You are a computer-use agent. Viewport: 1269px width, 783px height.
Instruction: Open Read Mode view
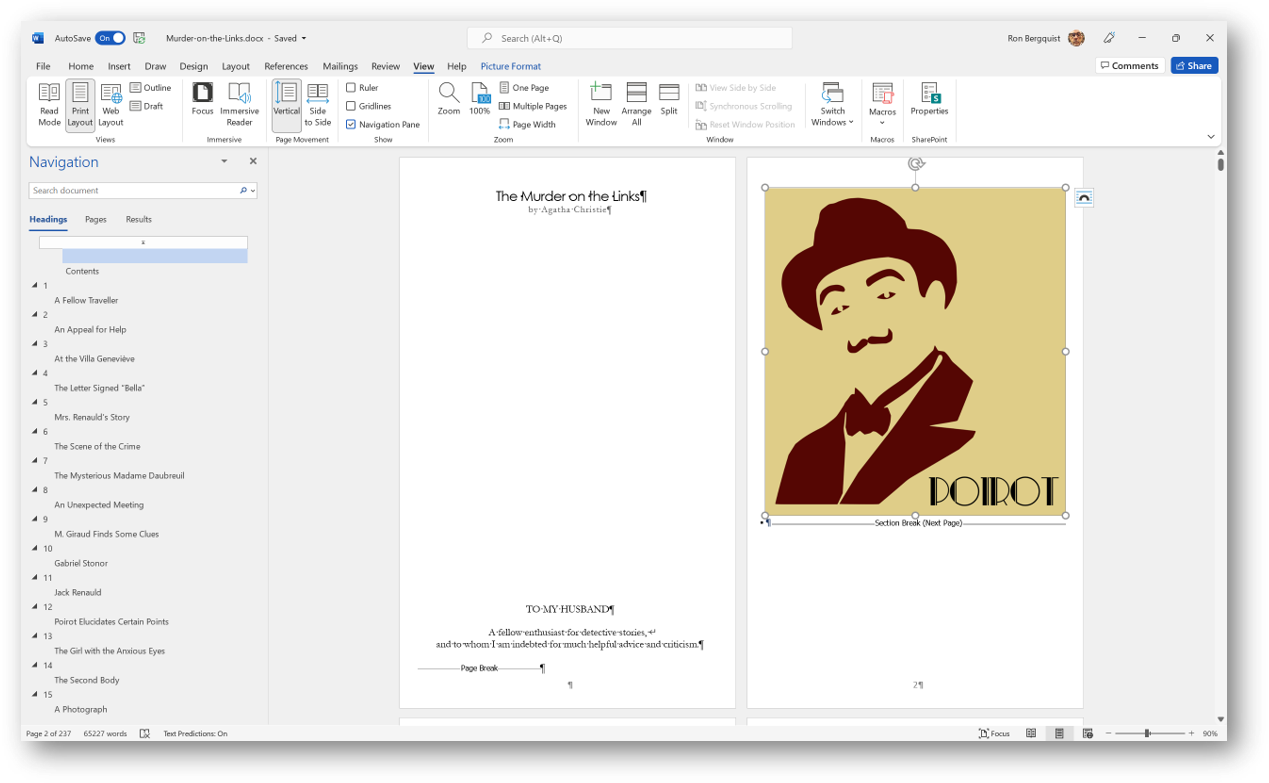(x=49, y=104)
